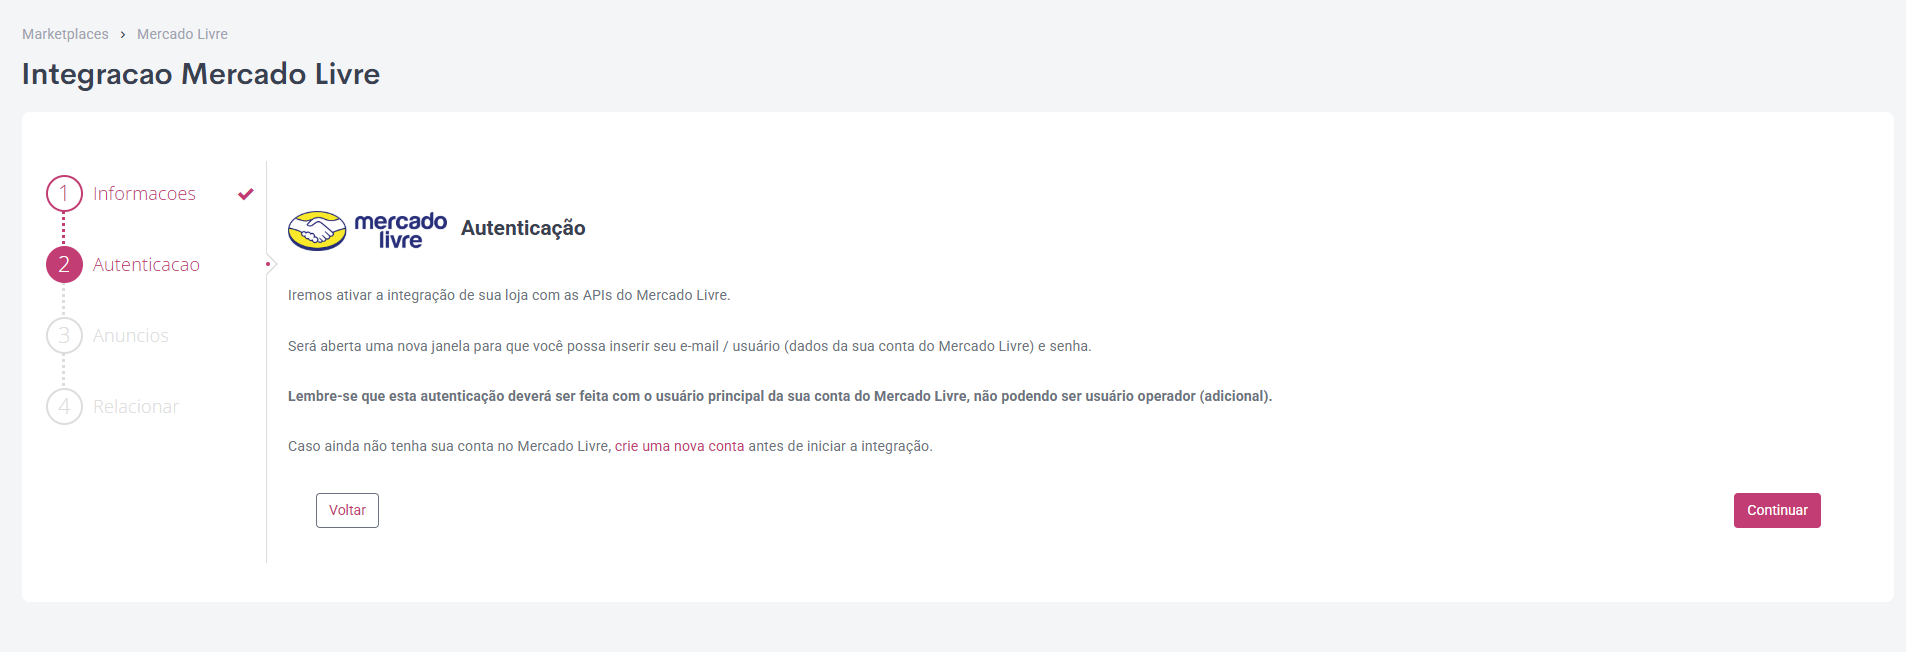This screenshot has height=652, width=1906.
Task: Open the Informacoes step
Action: click(x=144, y=194)
